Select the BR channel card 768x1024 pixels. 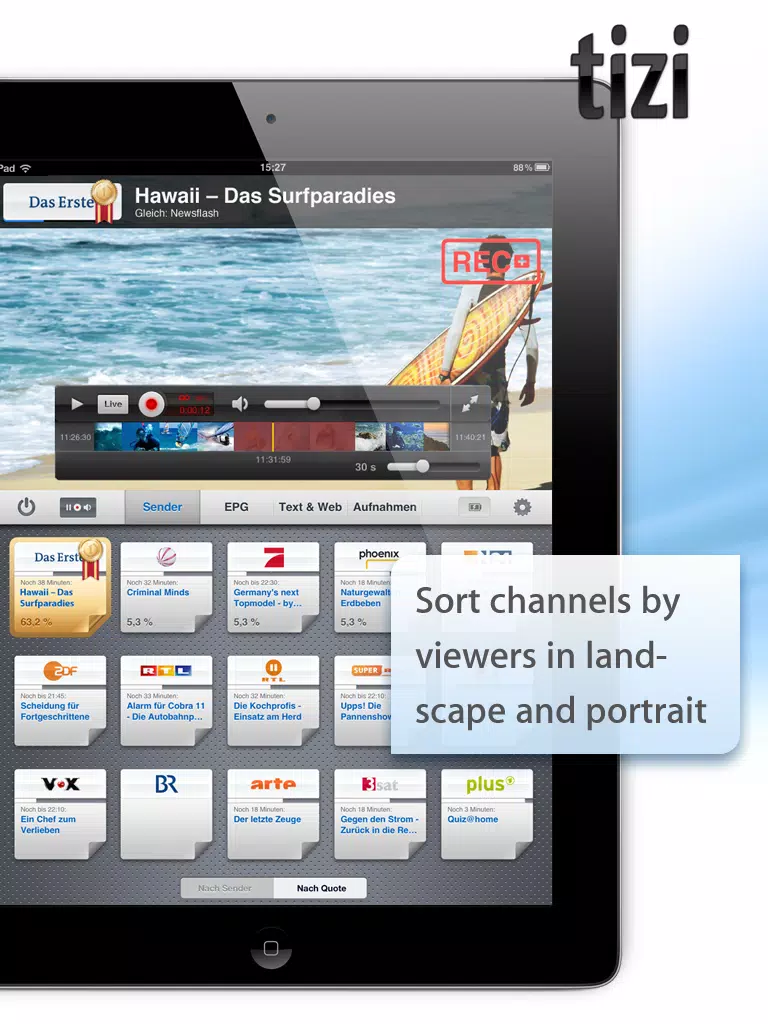click(167, 814)
